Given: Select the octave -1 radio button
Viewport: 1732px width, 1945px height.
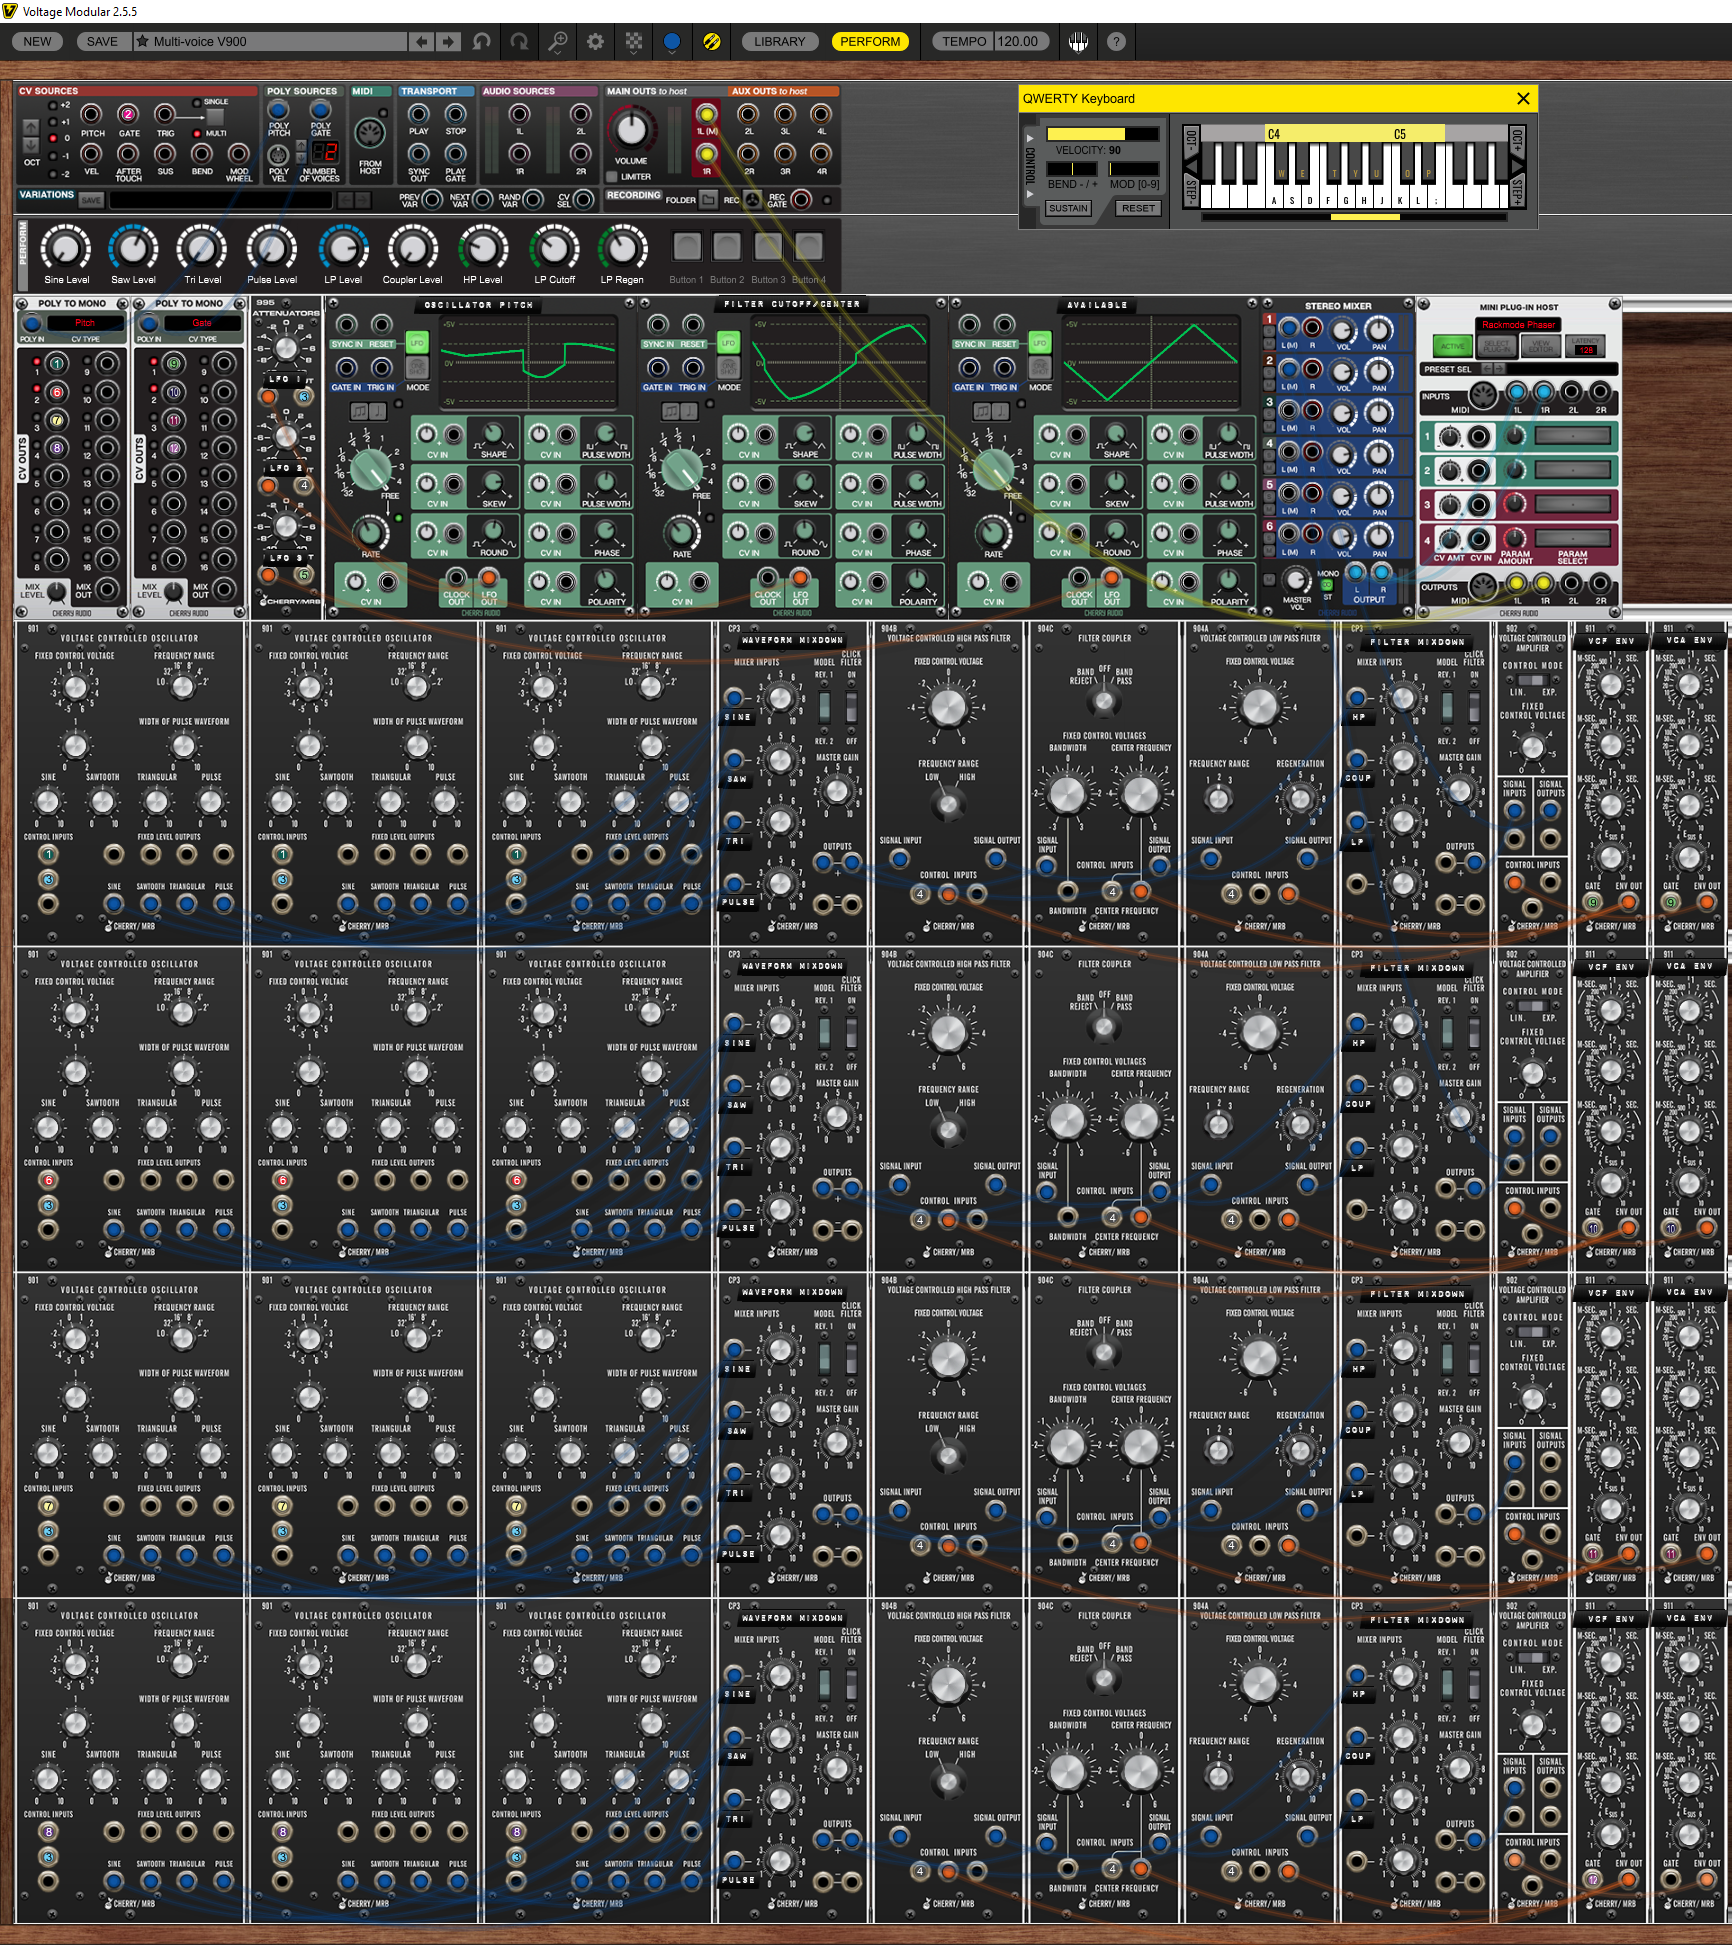Looking at the screenshot, I should coord(55,156).
